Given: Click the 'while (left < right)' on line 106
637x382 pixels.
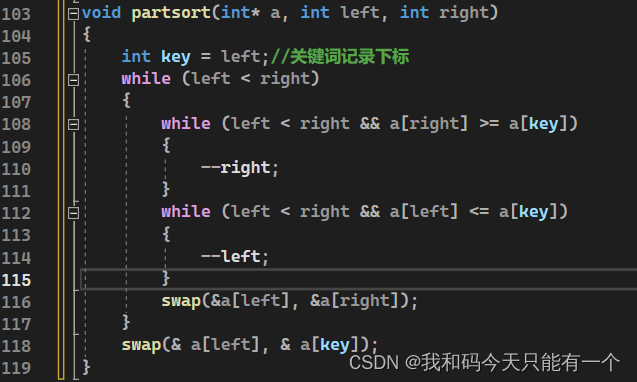Looking at the screenshot, I should 221,79.
